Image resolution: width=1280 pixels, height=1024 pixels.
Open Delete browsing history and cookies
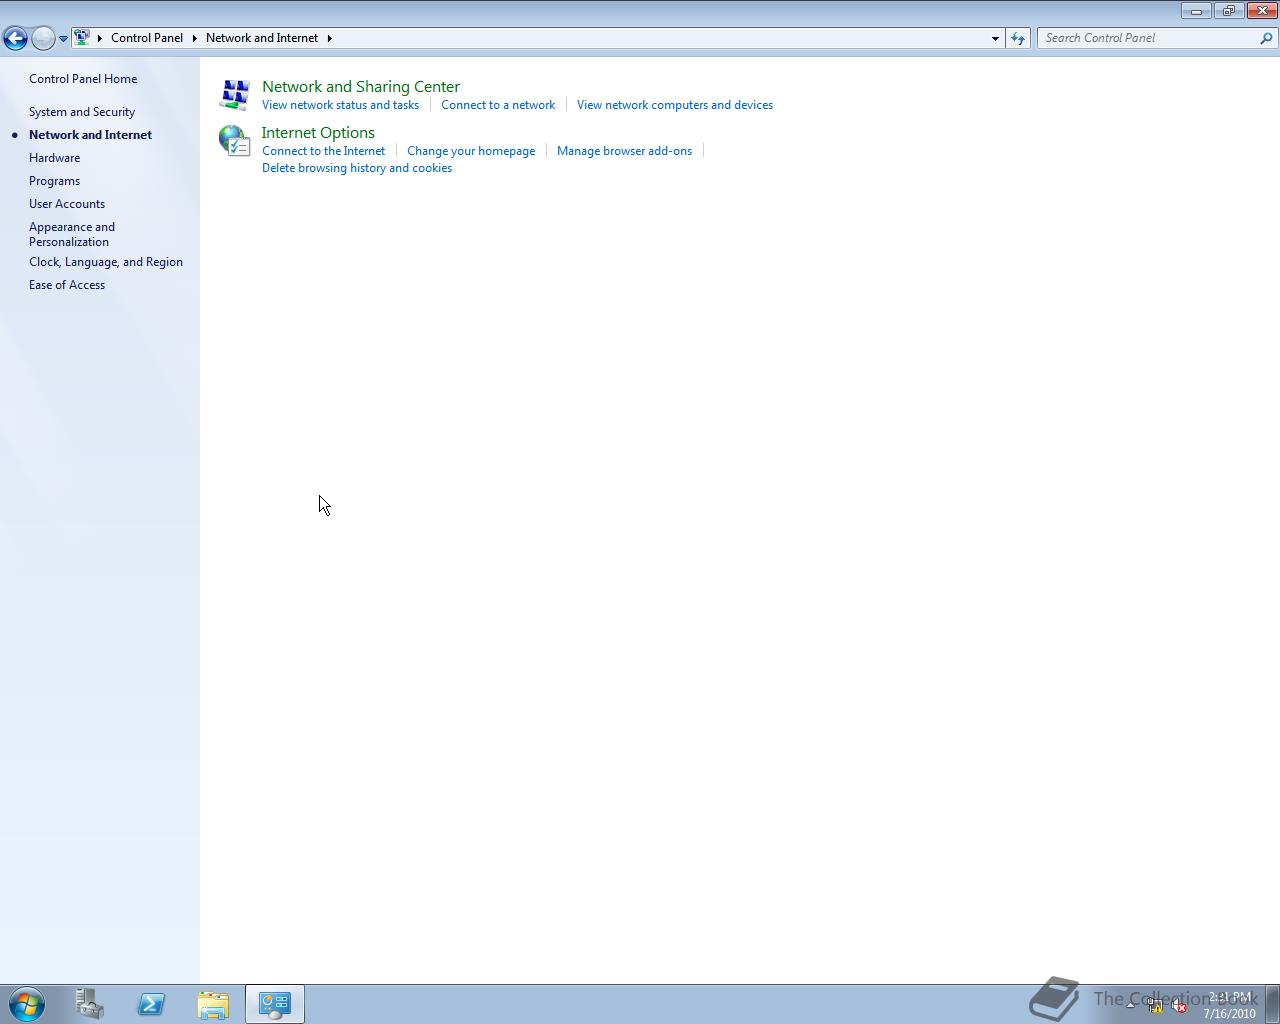tap(357, 167)
